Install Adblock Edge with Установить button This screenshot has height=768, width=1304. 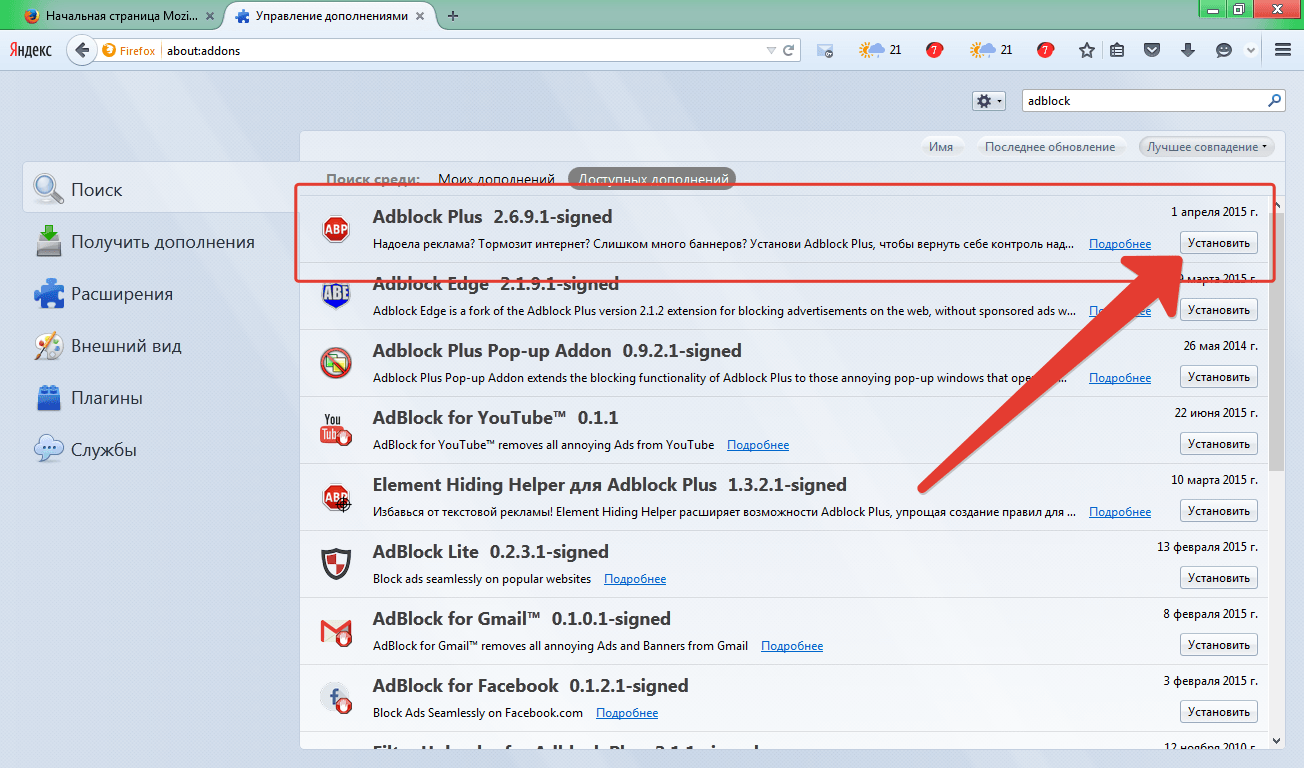coord(1219,309)
